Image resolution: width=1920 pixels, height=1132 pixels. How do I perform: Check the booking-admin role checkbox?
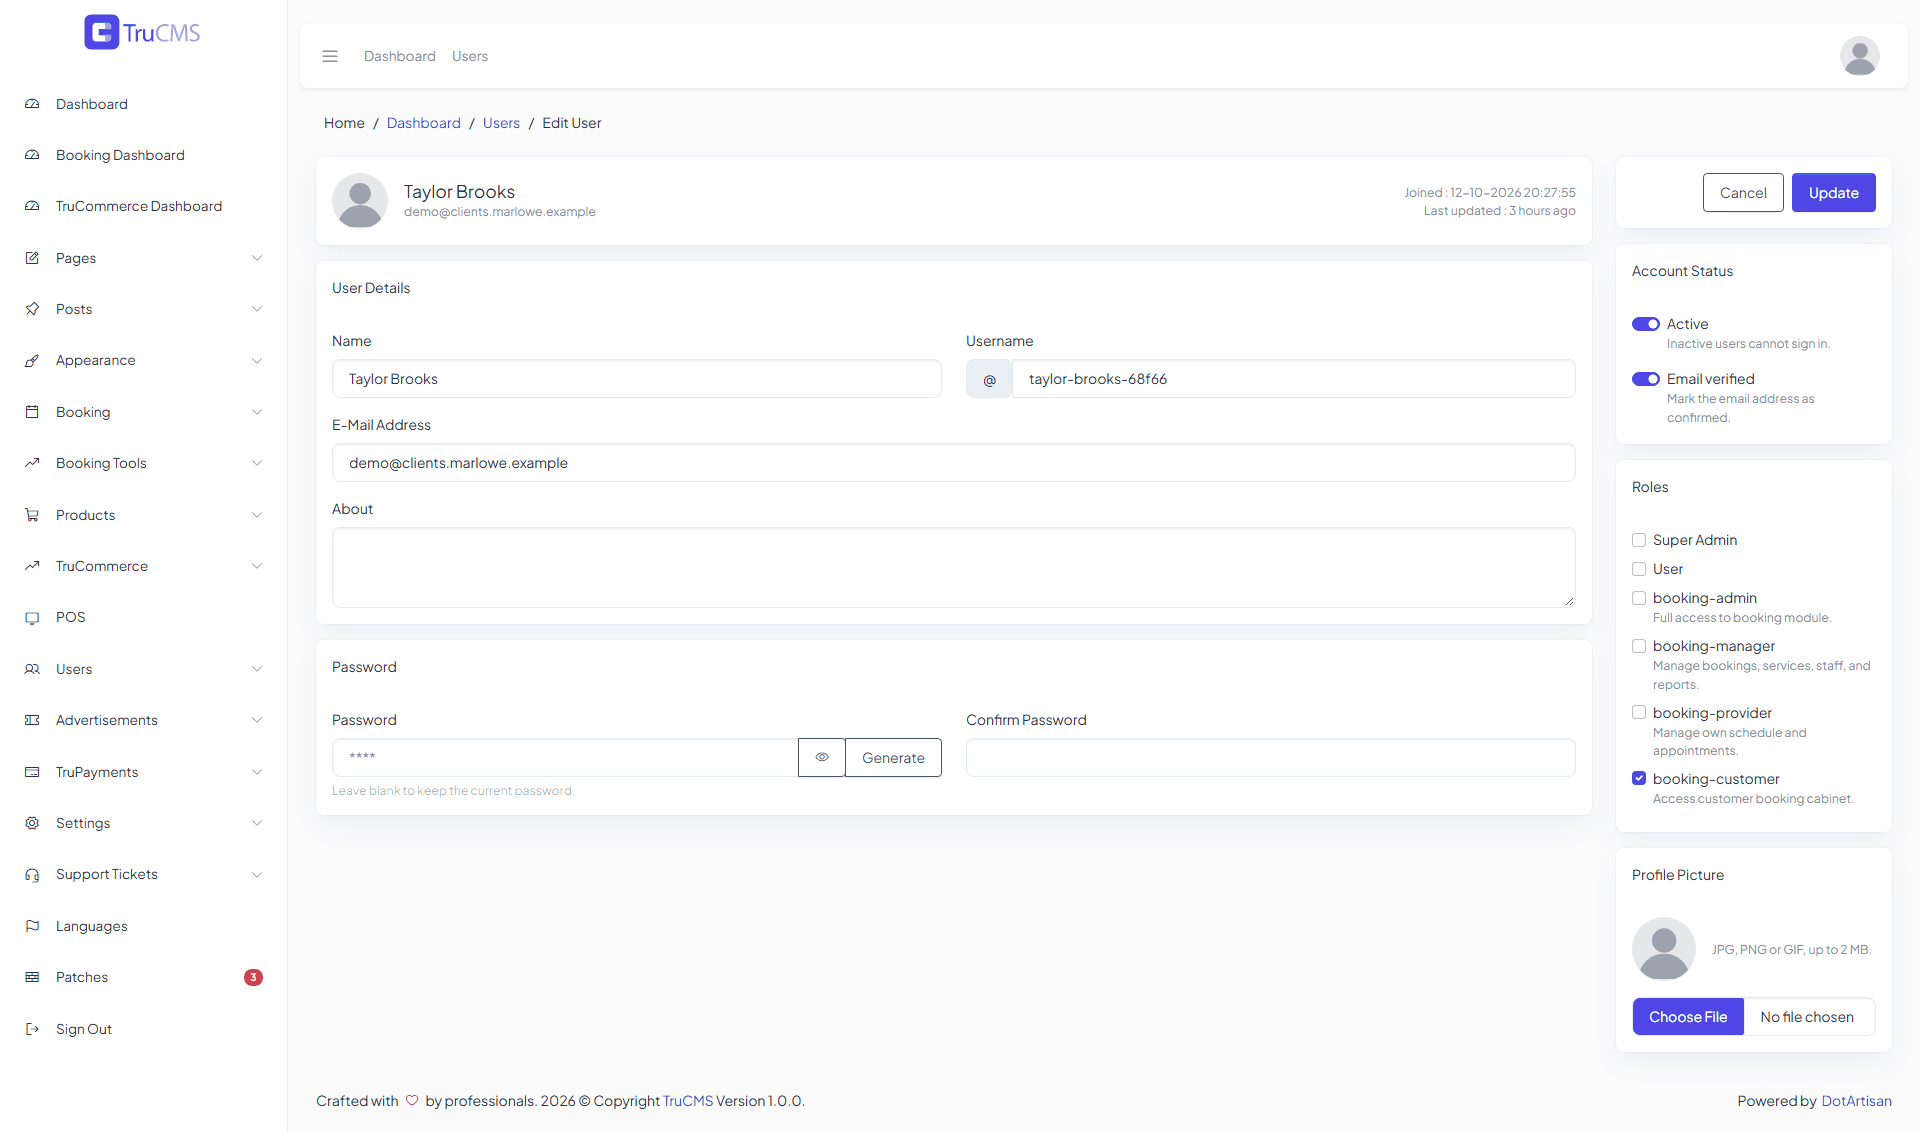coord(1639,598)
